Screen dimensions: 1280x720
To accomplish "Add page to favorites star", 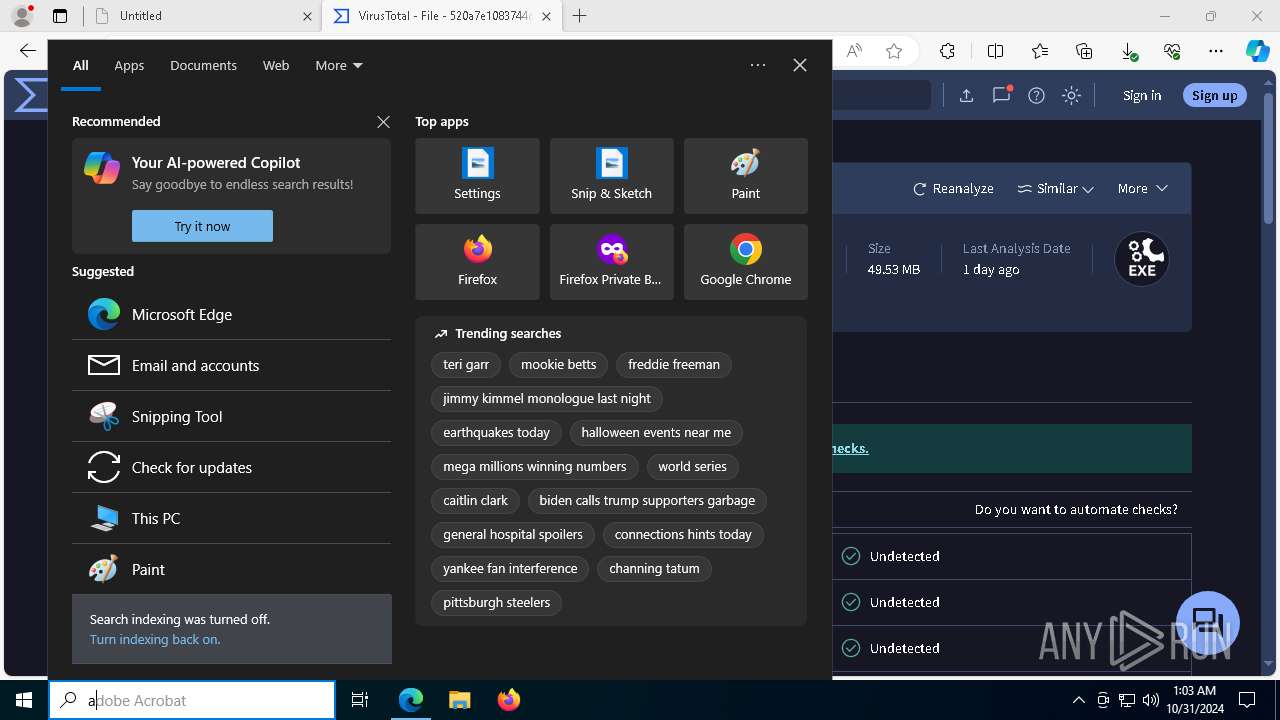I will [894, 51].
